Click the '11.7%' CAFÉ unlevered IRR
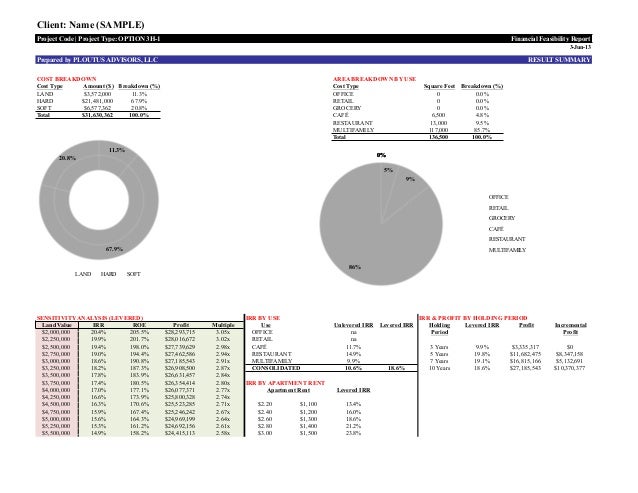This screenshot has height=493, width=638. [x=354, y=347]
